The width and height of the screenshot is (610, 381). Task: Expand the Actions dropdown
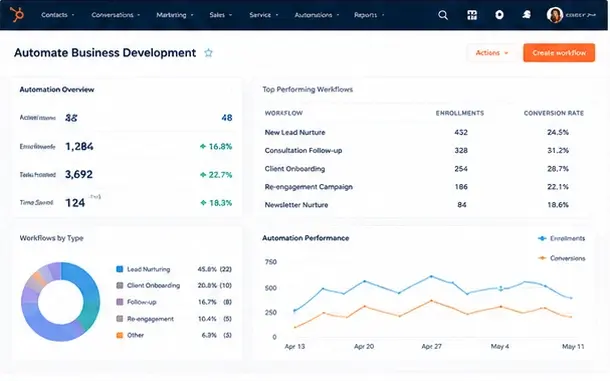click(492, 53)
